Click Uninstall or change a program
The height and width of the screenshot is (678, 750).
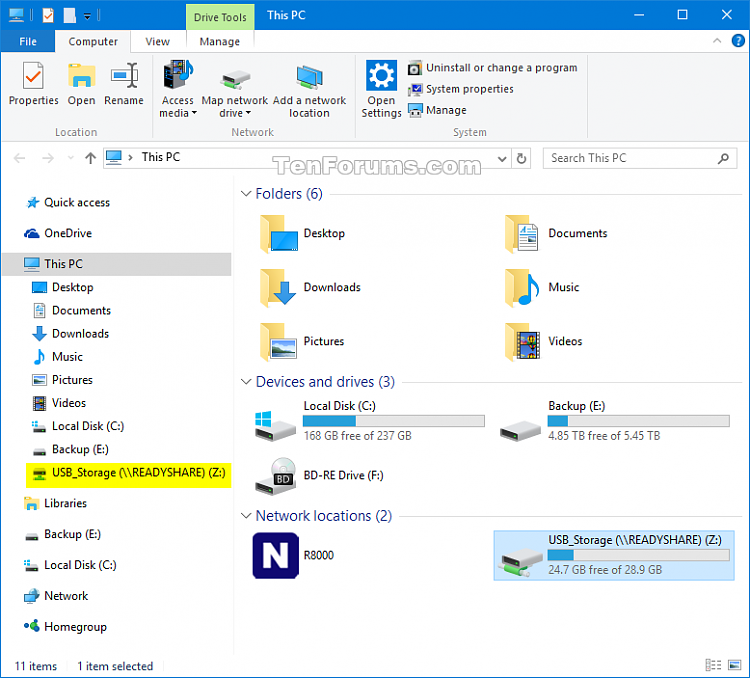tap(493, 68)
